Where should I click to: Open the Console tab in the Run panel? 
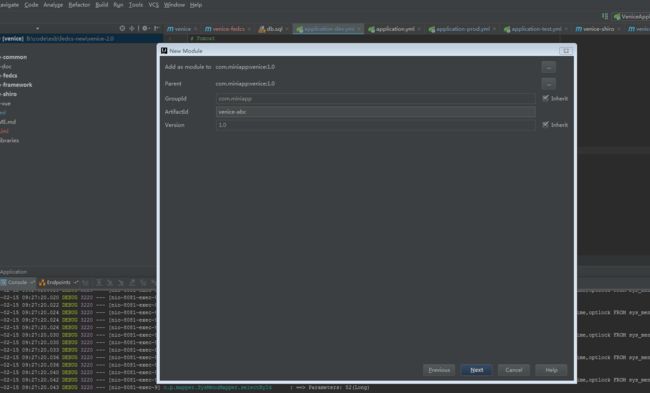click(17, 282)
